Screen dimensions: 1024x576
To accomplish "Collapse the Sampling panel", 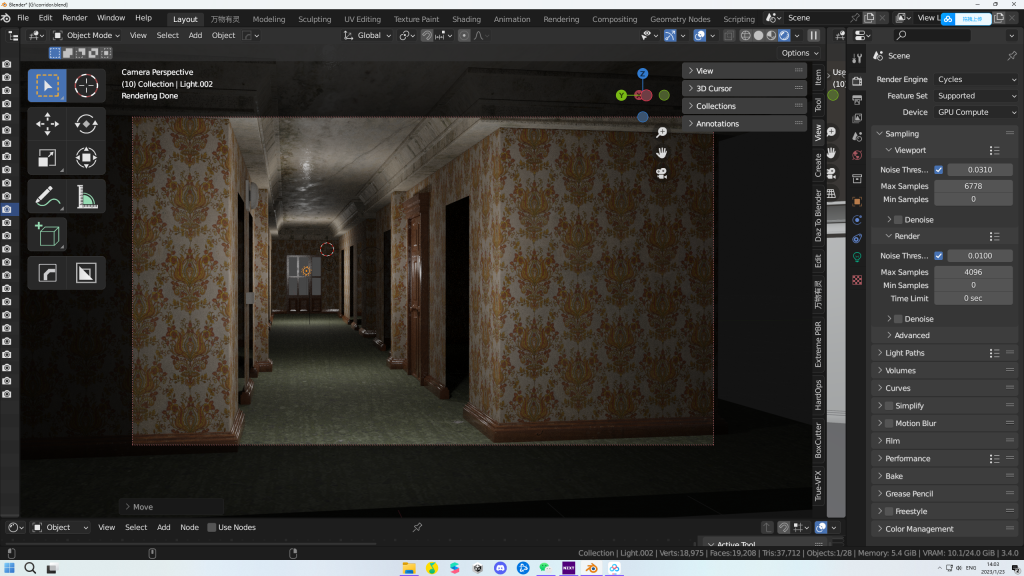I will (x=944, y=134).
